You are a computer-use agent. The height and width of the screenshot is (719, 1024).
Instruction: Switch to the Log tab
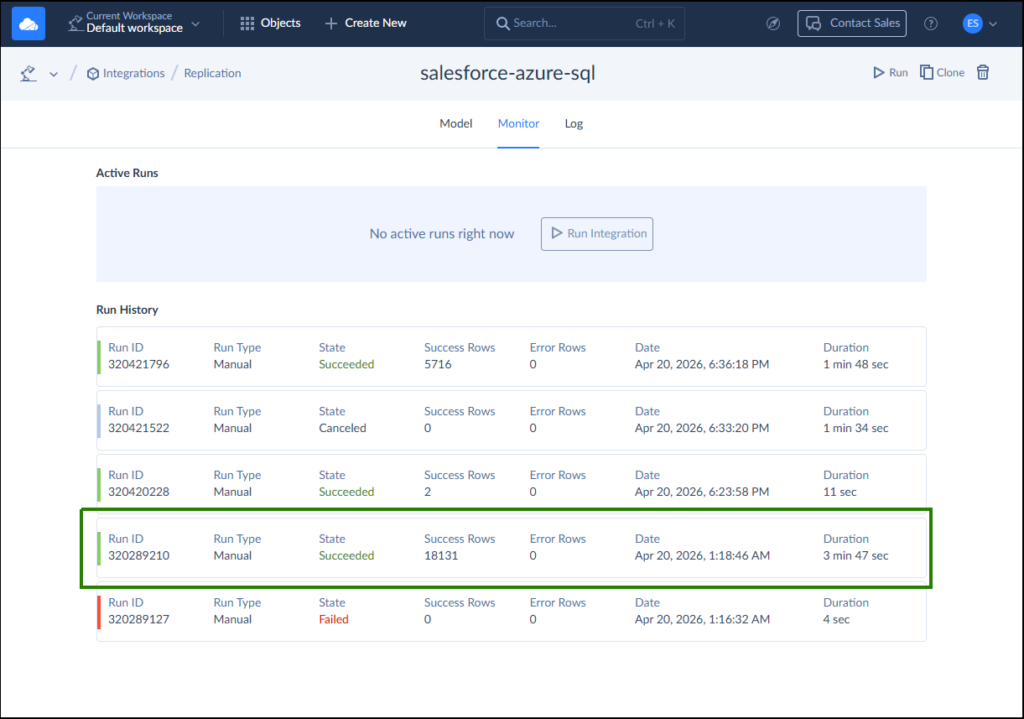573,123
